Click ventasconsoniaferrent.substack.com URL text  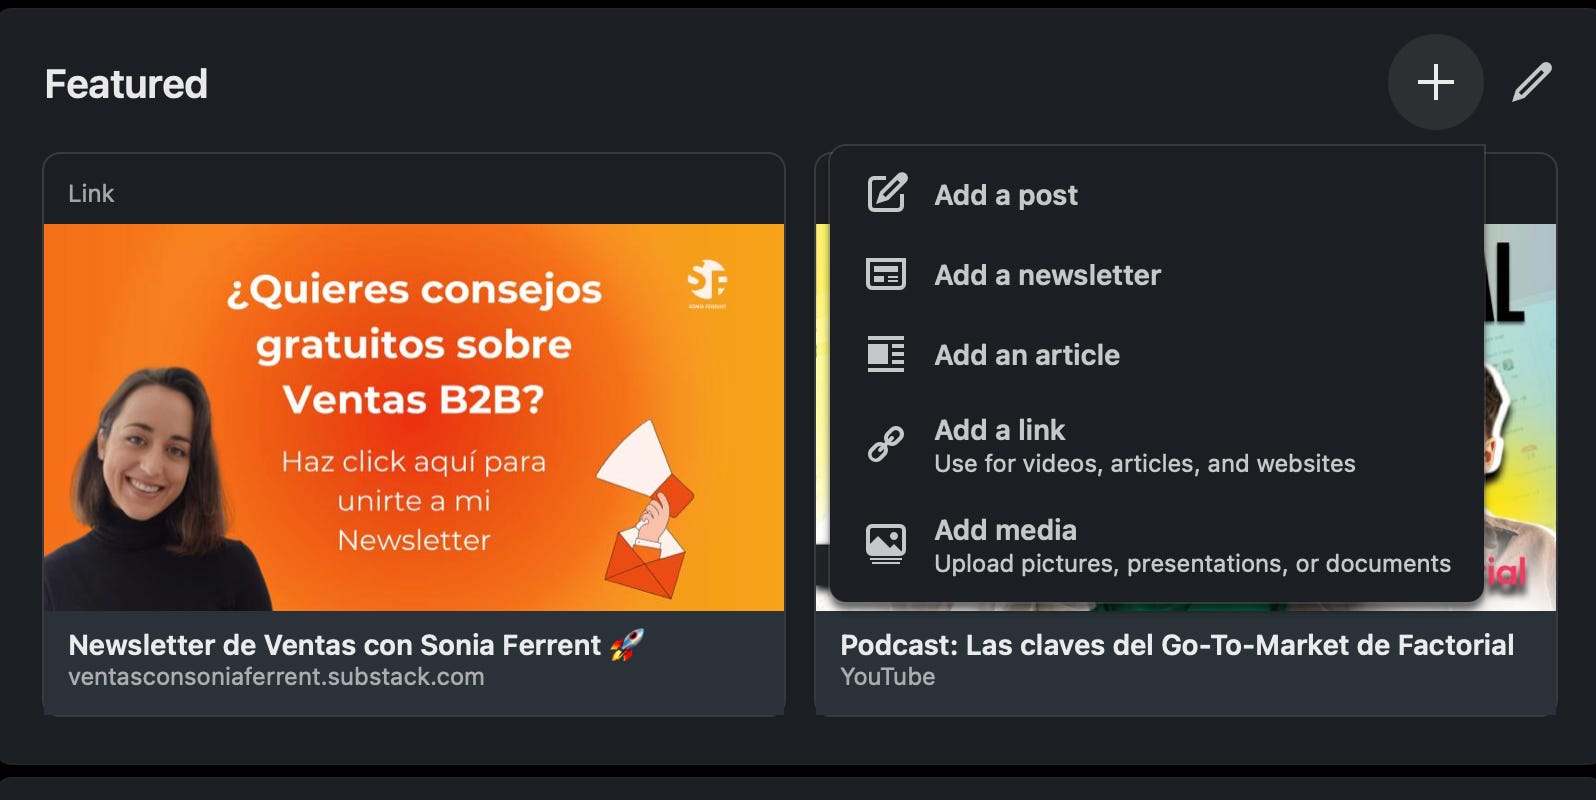[x=276, y=677]
